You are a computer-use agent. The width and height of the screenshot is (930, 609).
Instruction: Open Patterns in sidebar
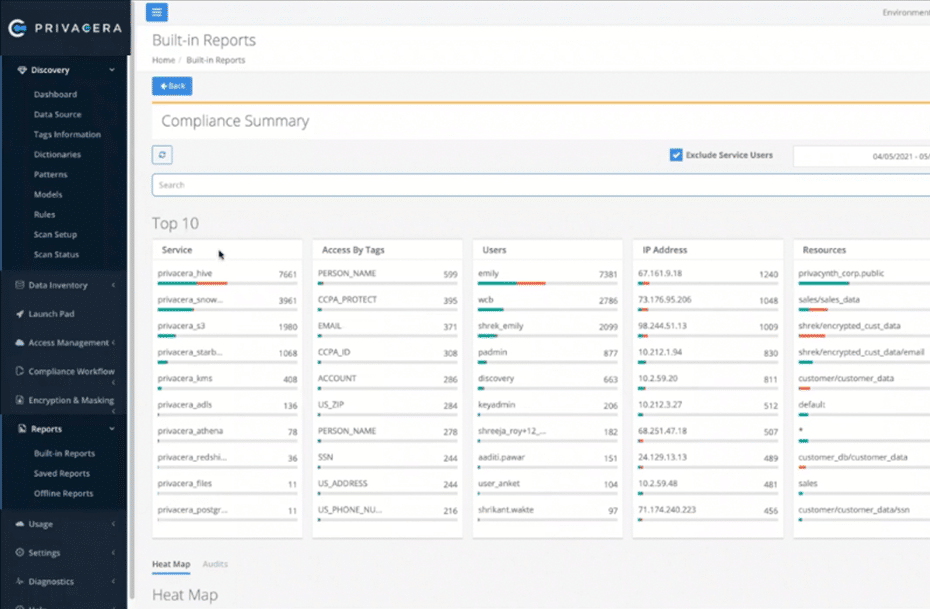(50, 174)
